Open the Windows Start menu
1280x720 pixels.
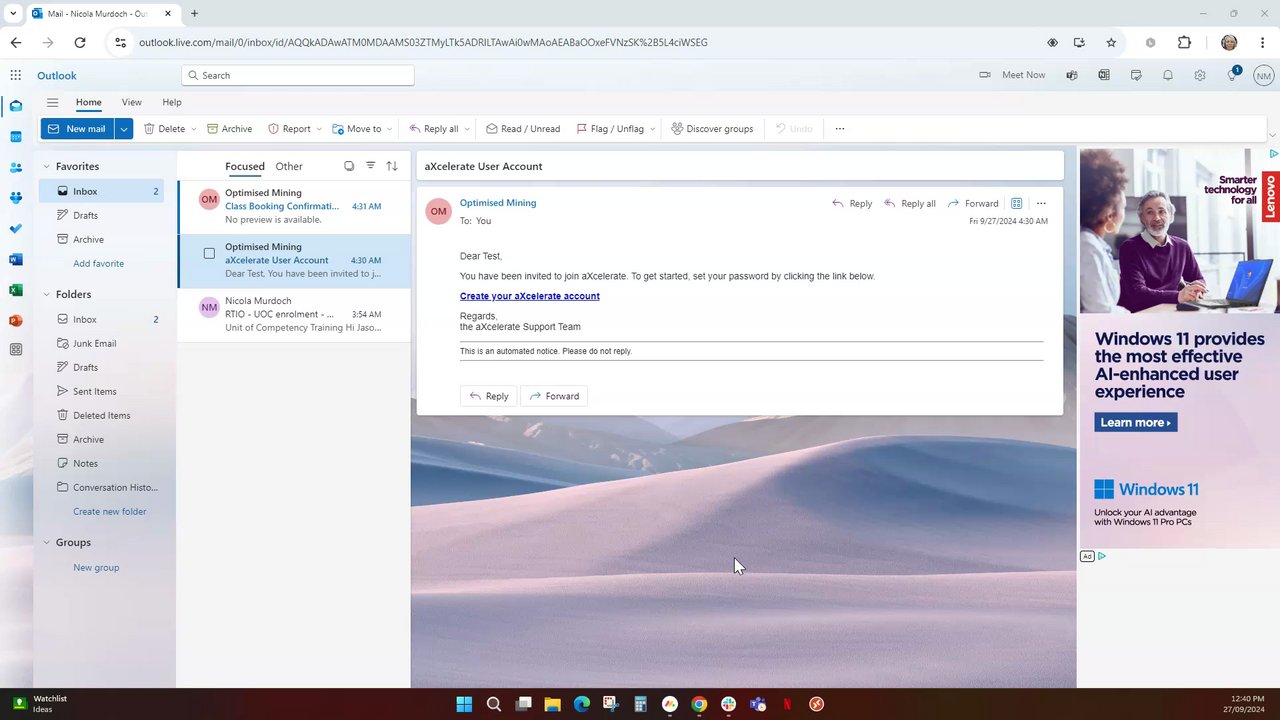point(464,704)
